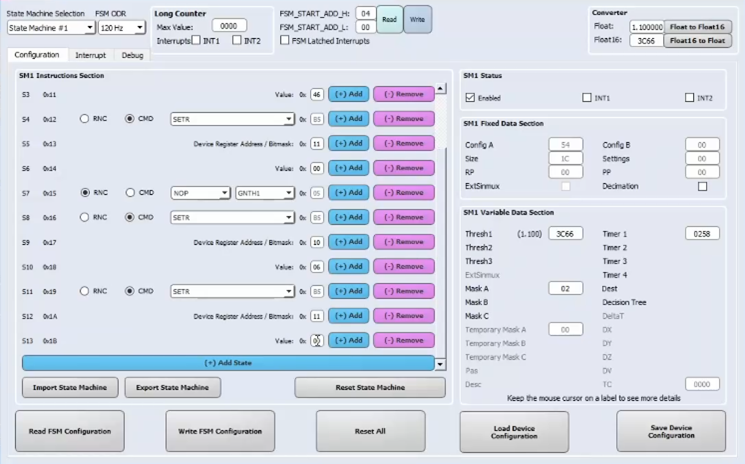The height and width of the screenshot is (464, 745).
Task: Click Float16 to Float converter button
Action: 697,41
